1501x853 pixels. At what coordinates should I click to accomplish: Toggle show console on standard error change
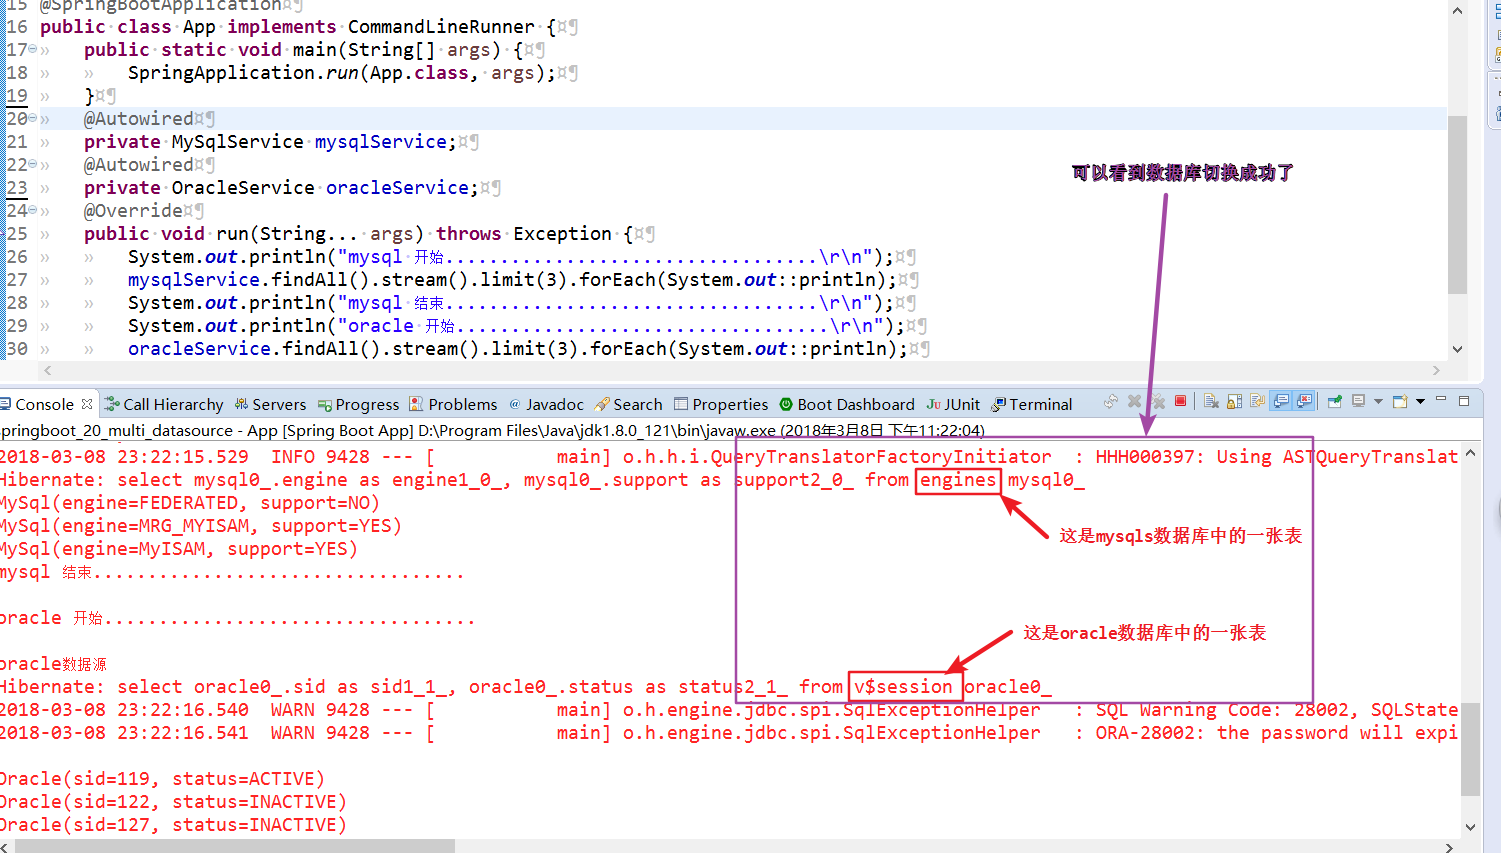click(x=1304, y=401)
